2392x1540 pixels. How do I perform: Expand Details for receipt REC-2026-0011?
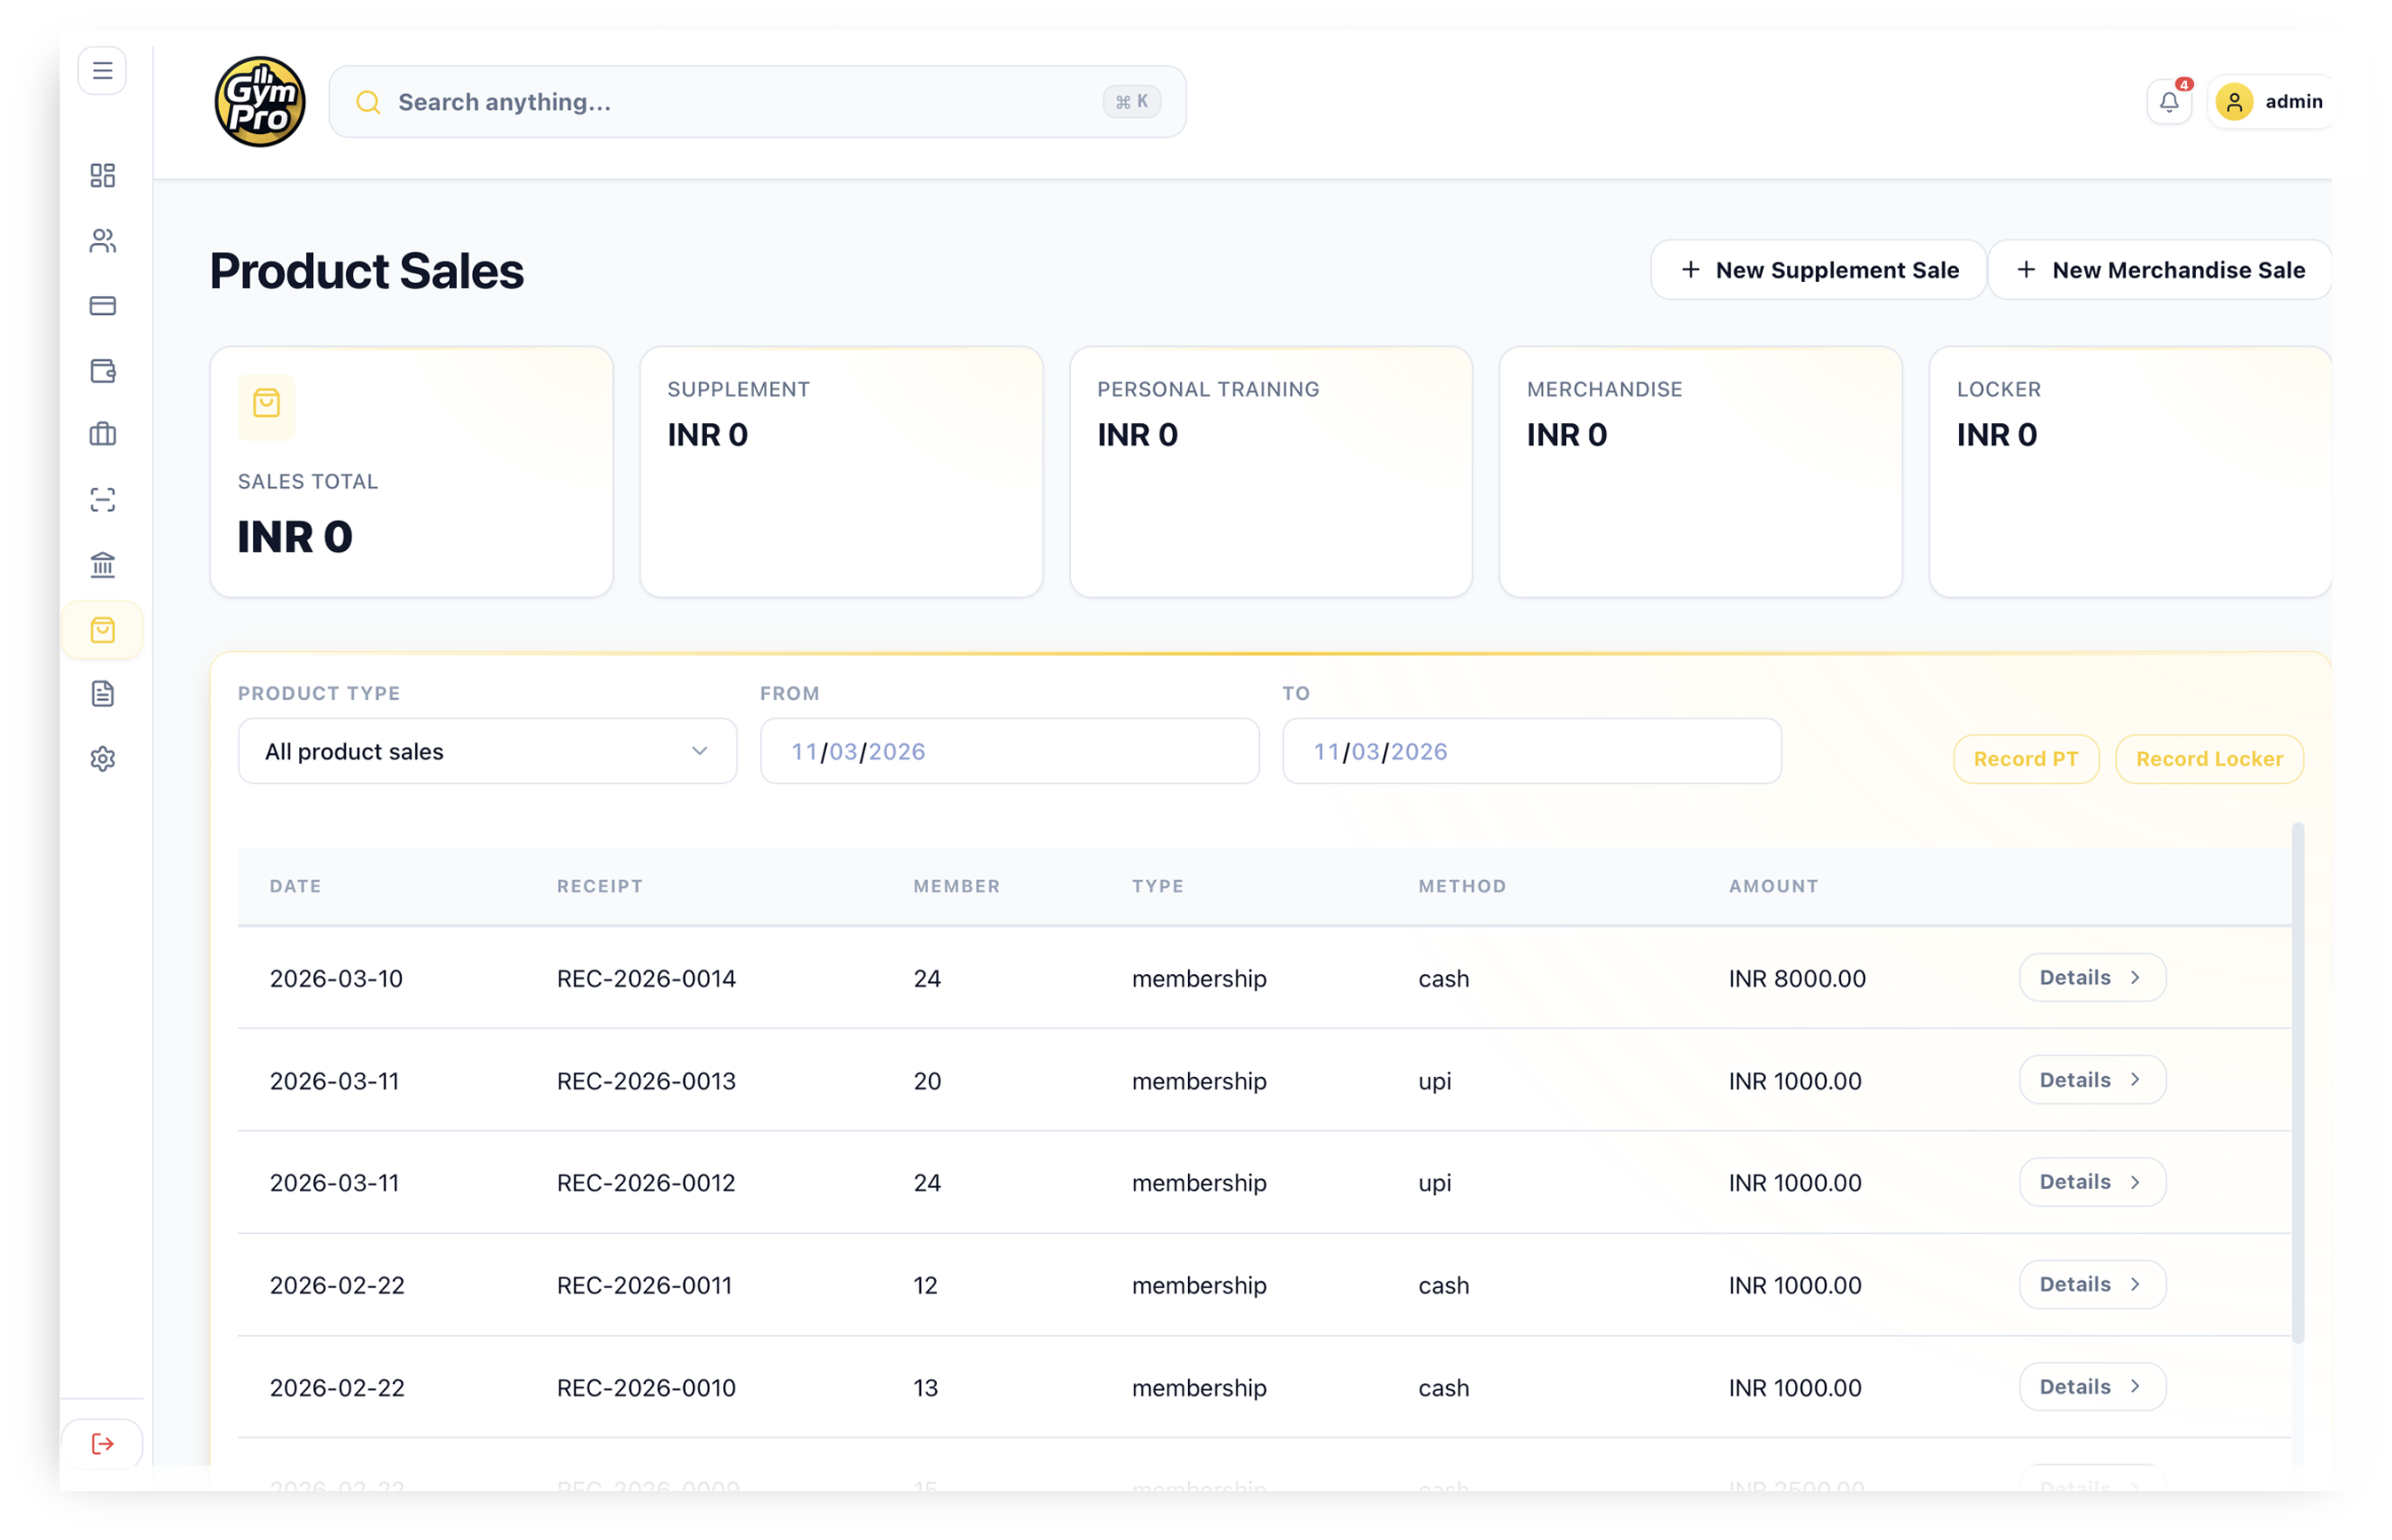click(x=2092, y=1284)
